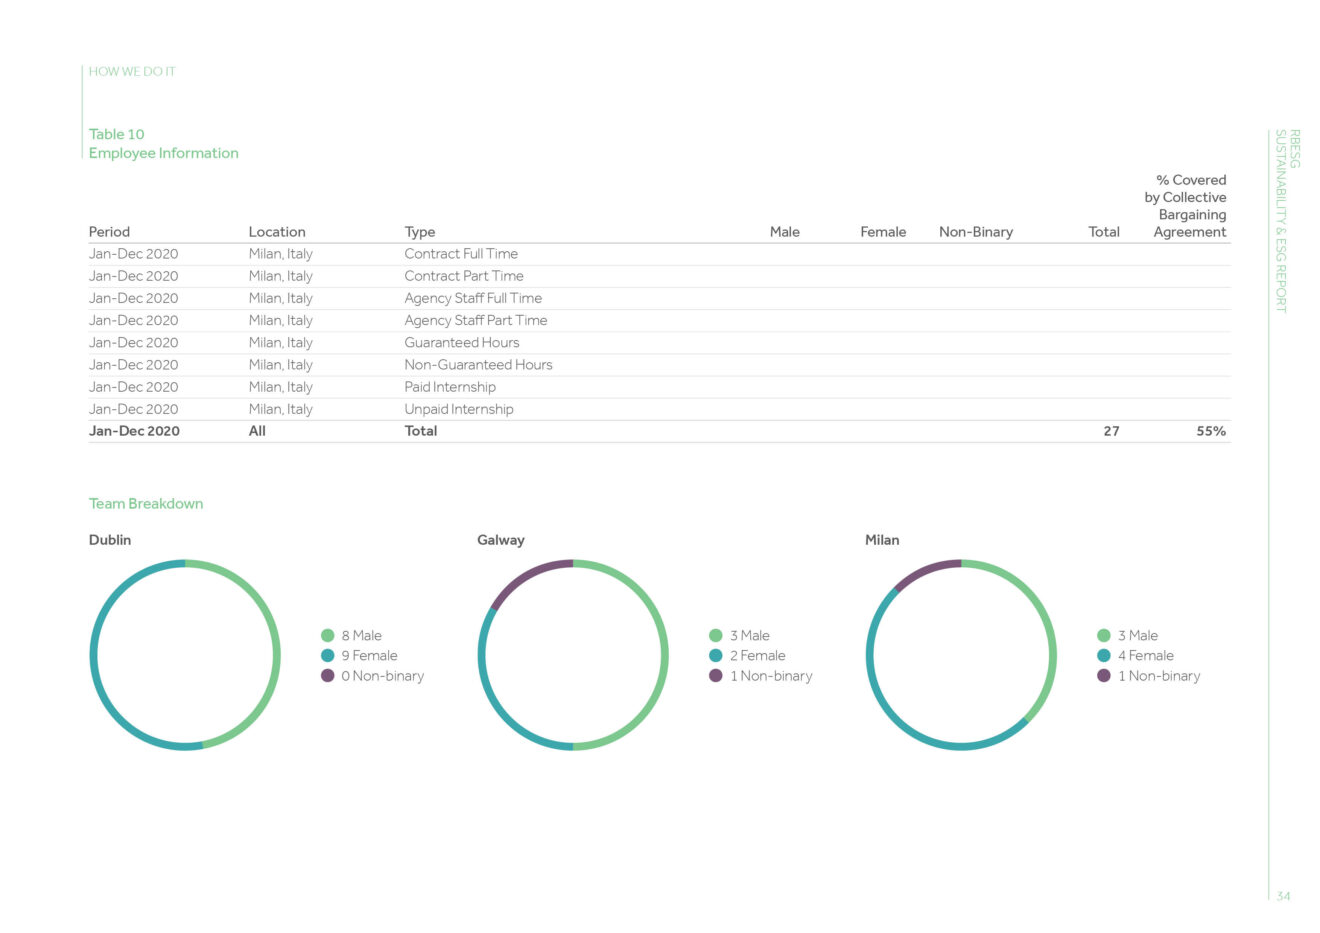
Task: Select the Galway donut chart
Action: pyautogui.click(x=573, y=655)
